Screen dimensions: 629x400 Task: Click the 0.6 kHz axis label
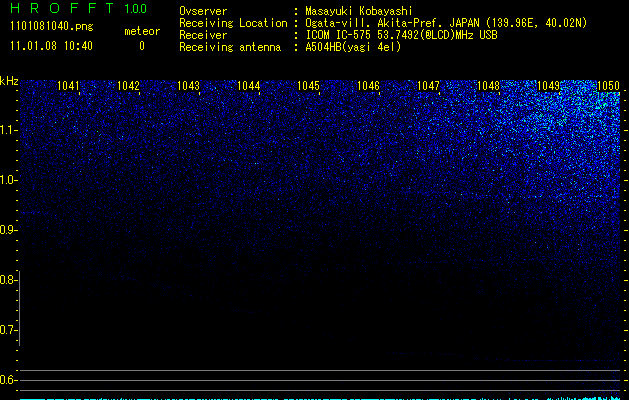pyautogui.click(x=8, y=380)
